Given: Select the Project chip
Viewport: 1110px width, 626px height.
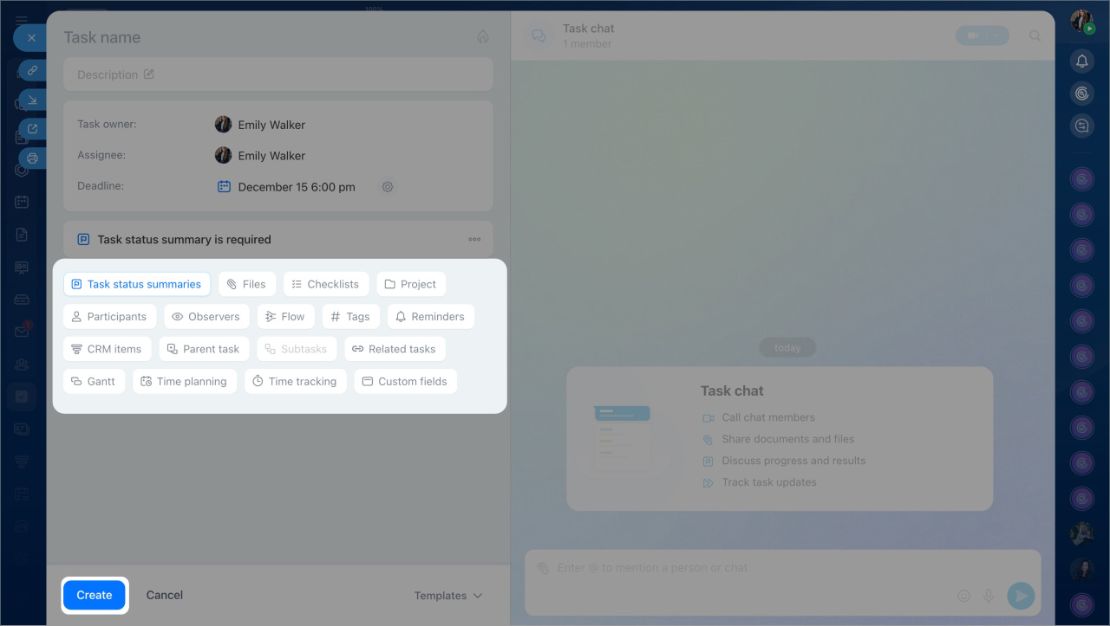Looking at the screenshot, I should tap(411, 284).
